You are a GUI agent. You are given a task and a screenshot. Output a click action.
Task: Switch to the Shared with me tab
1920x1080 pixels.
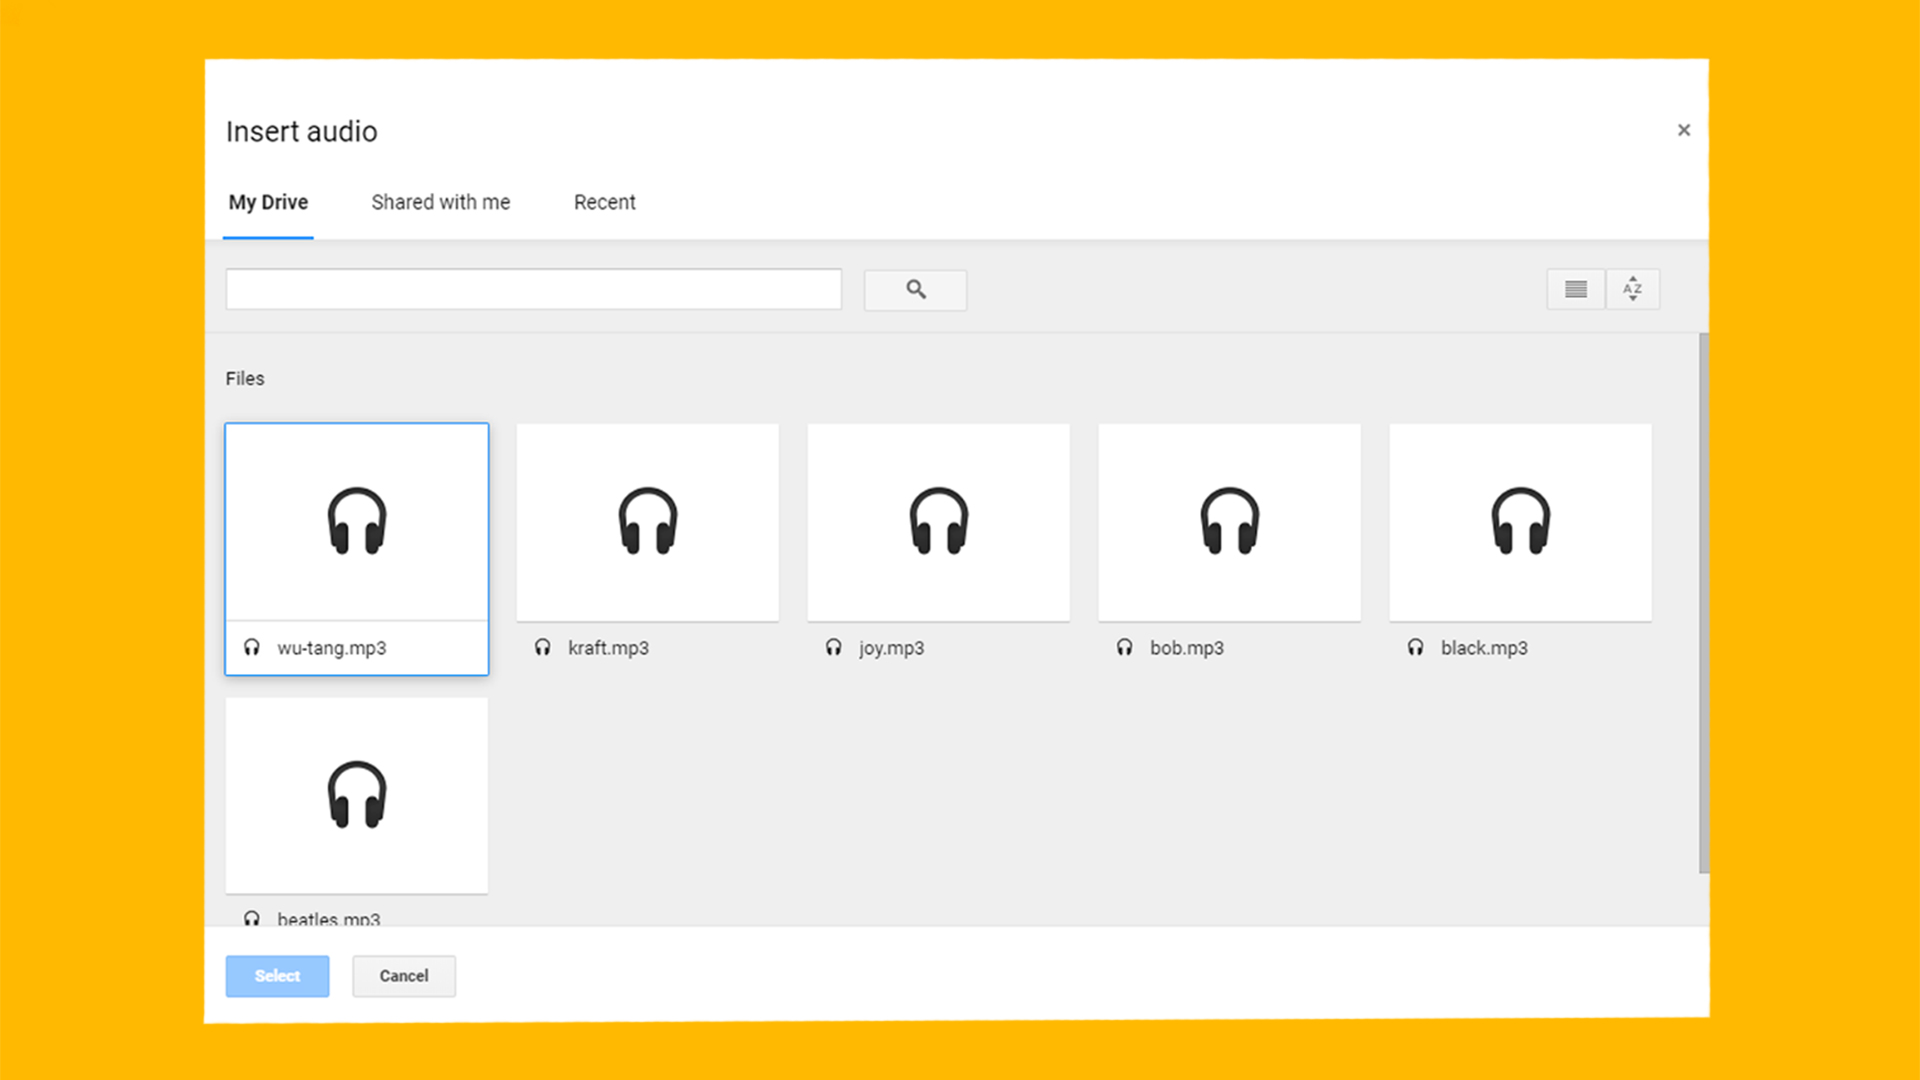[440, 202]
